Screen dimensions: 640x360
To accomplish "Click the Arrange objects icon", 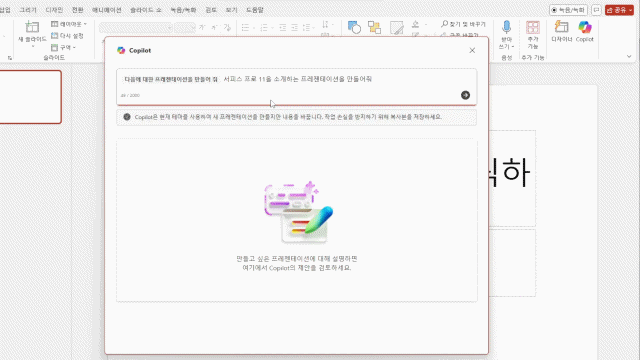I will 374,27.
